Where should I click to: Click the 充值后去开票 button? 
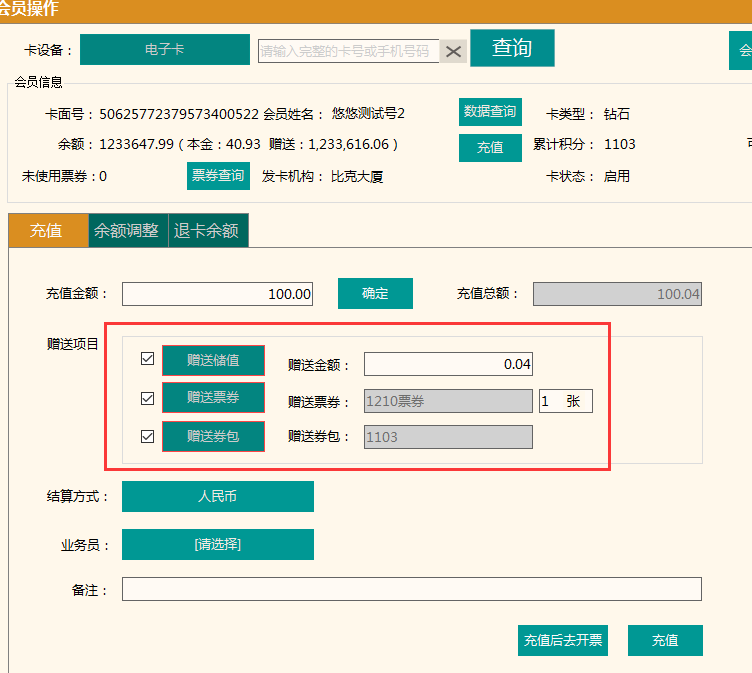coord(563,640)
